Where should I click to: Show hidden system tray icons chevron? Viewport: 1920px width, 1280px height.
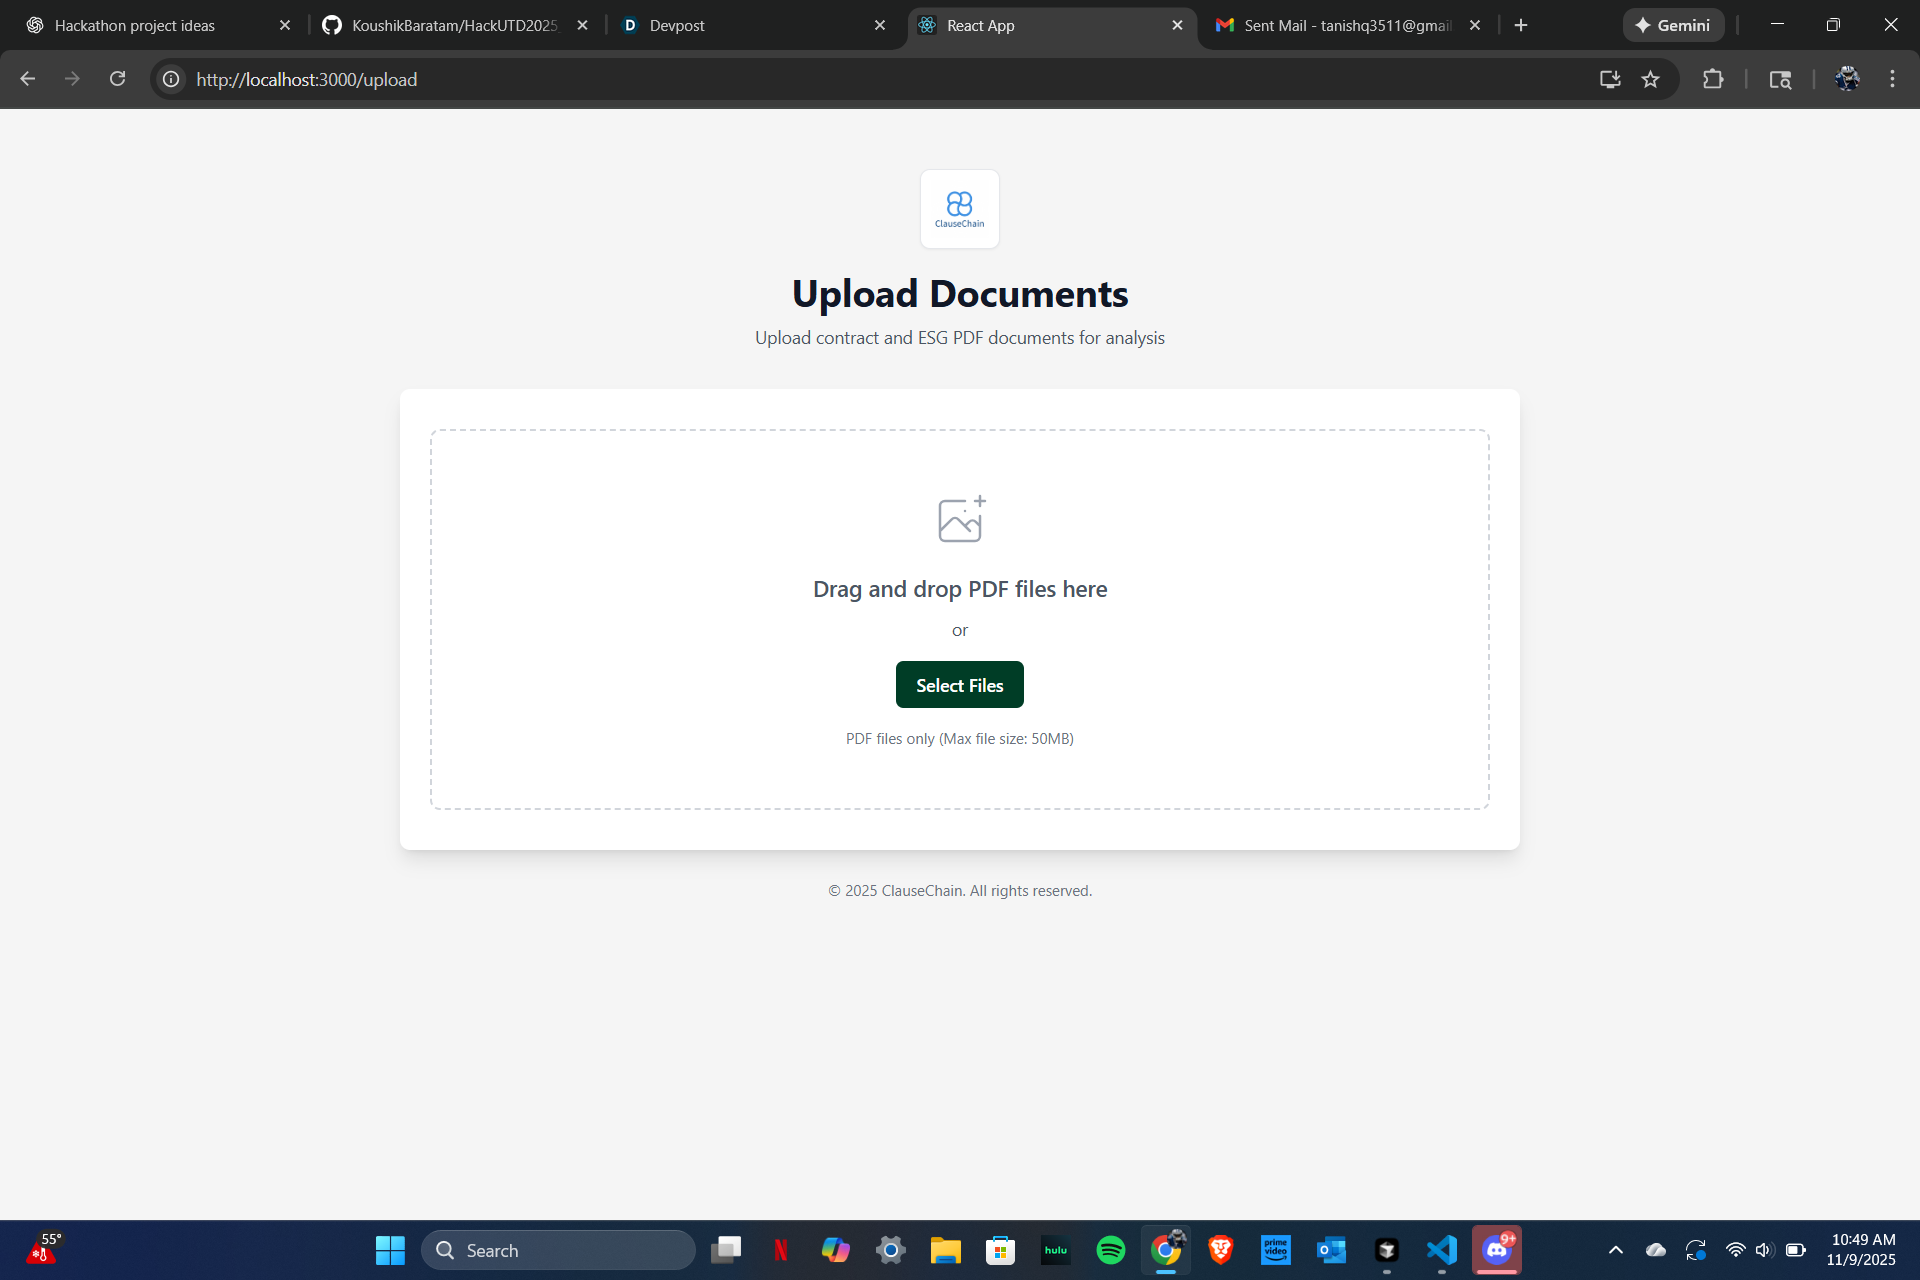coord(1615,1250)
